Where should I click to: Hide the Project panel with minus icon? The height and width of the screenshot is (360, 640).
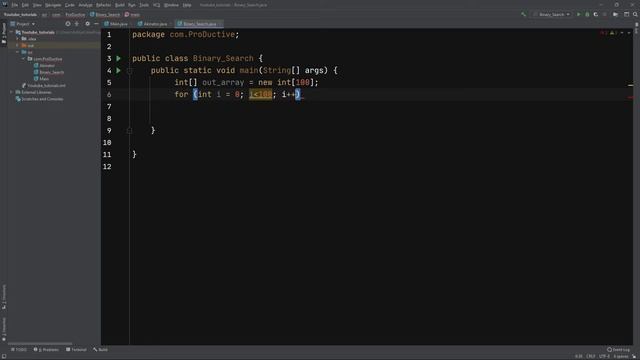point(96,24)
